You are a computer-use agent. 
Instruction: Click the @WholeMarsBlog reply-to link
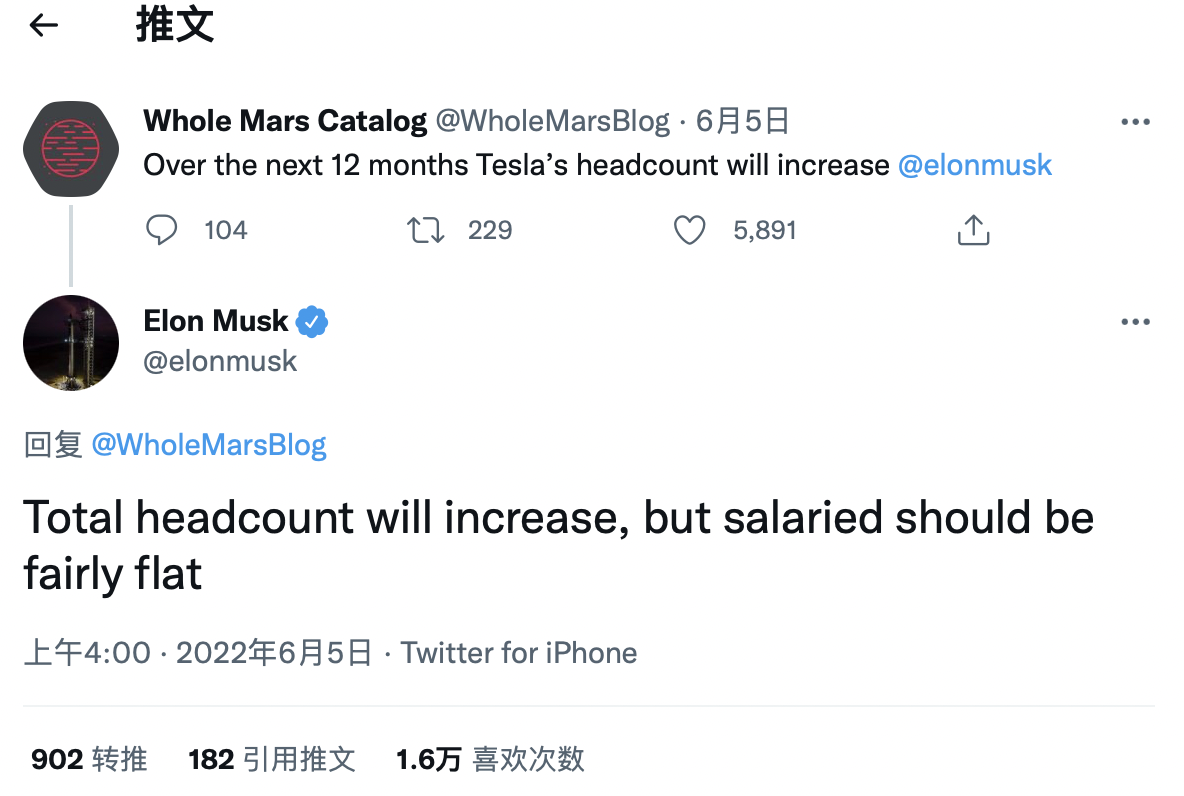point(209,445)
